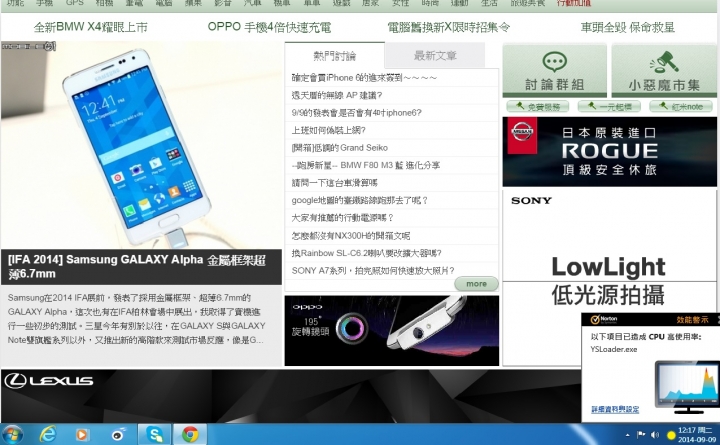
Task: Open thread 大家有推薦的行動電源嗎?
Action: (x=343, y=218)
